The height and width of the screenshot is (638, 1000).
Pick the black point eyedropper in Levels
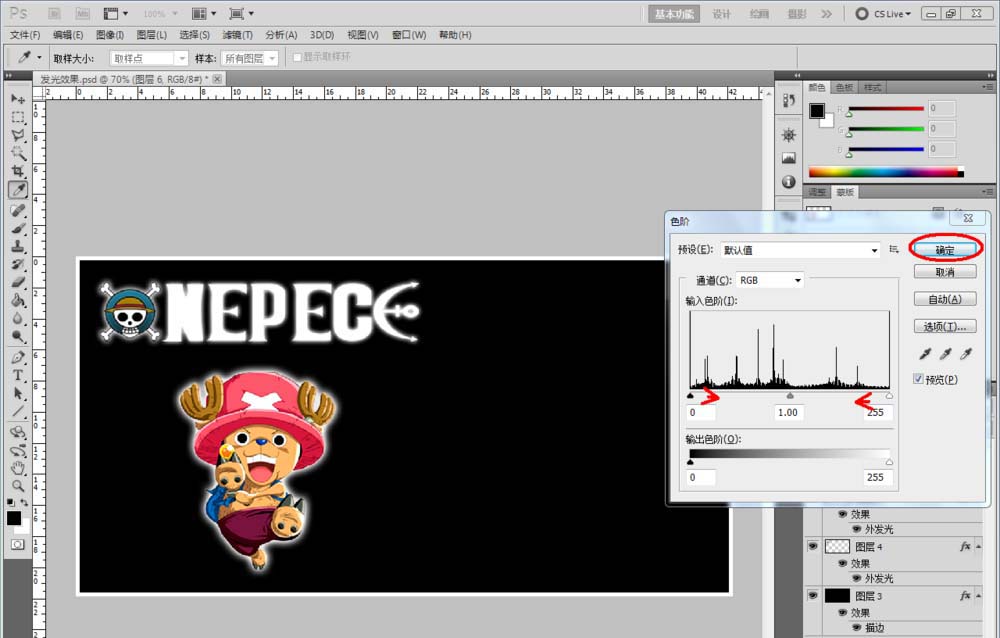[x=925, y=354]
